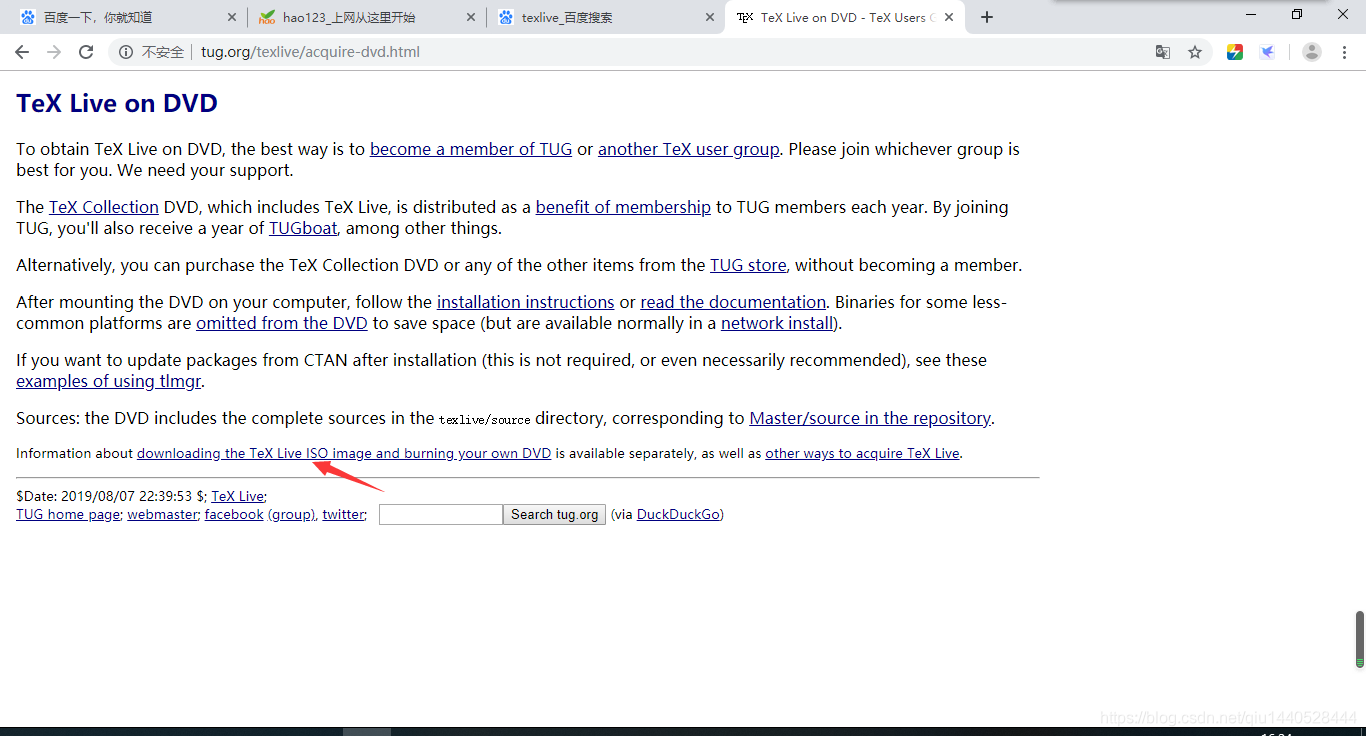Click the not-secure site info icon

click(126, 52)
